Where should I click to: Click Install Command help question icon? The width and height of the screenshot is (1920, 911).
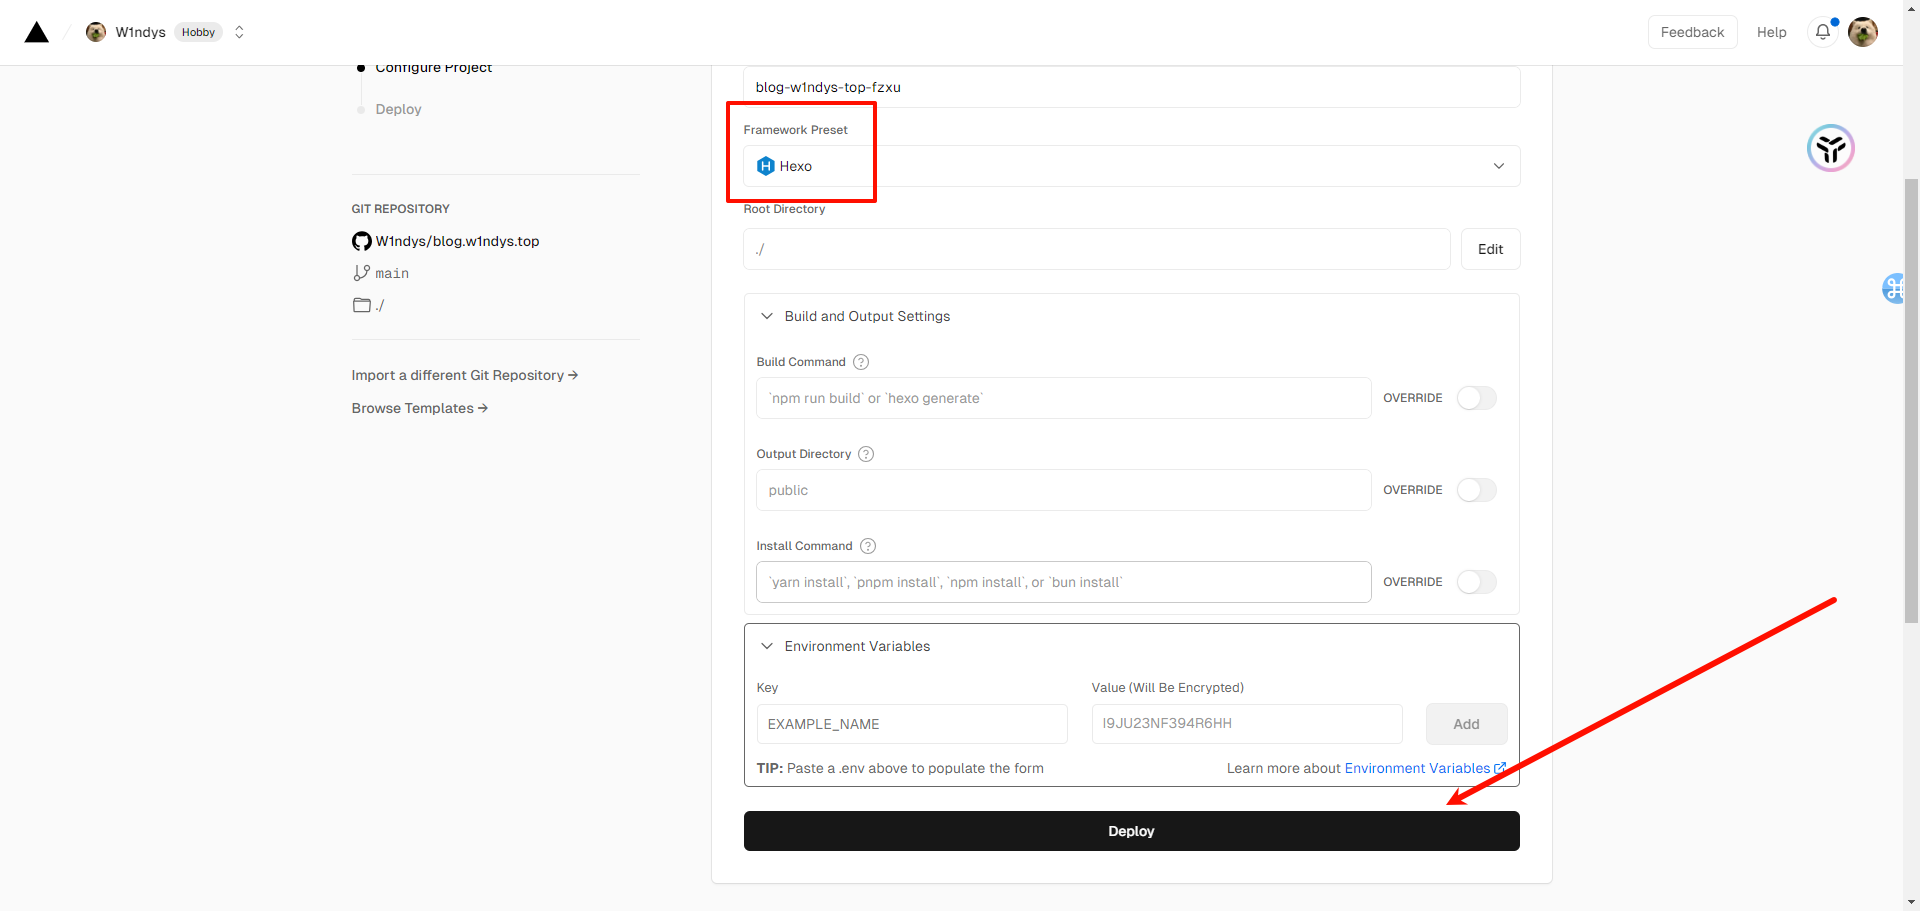pos(868,546)
